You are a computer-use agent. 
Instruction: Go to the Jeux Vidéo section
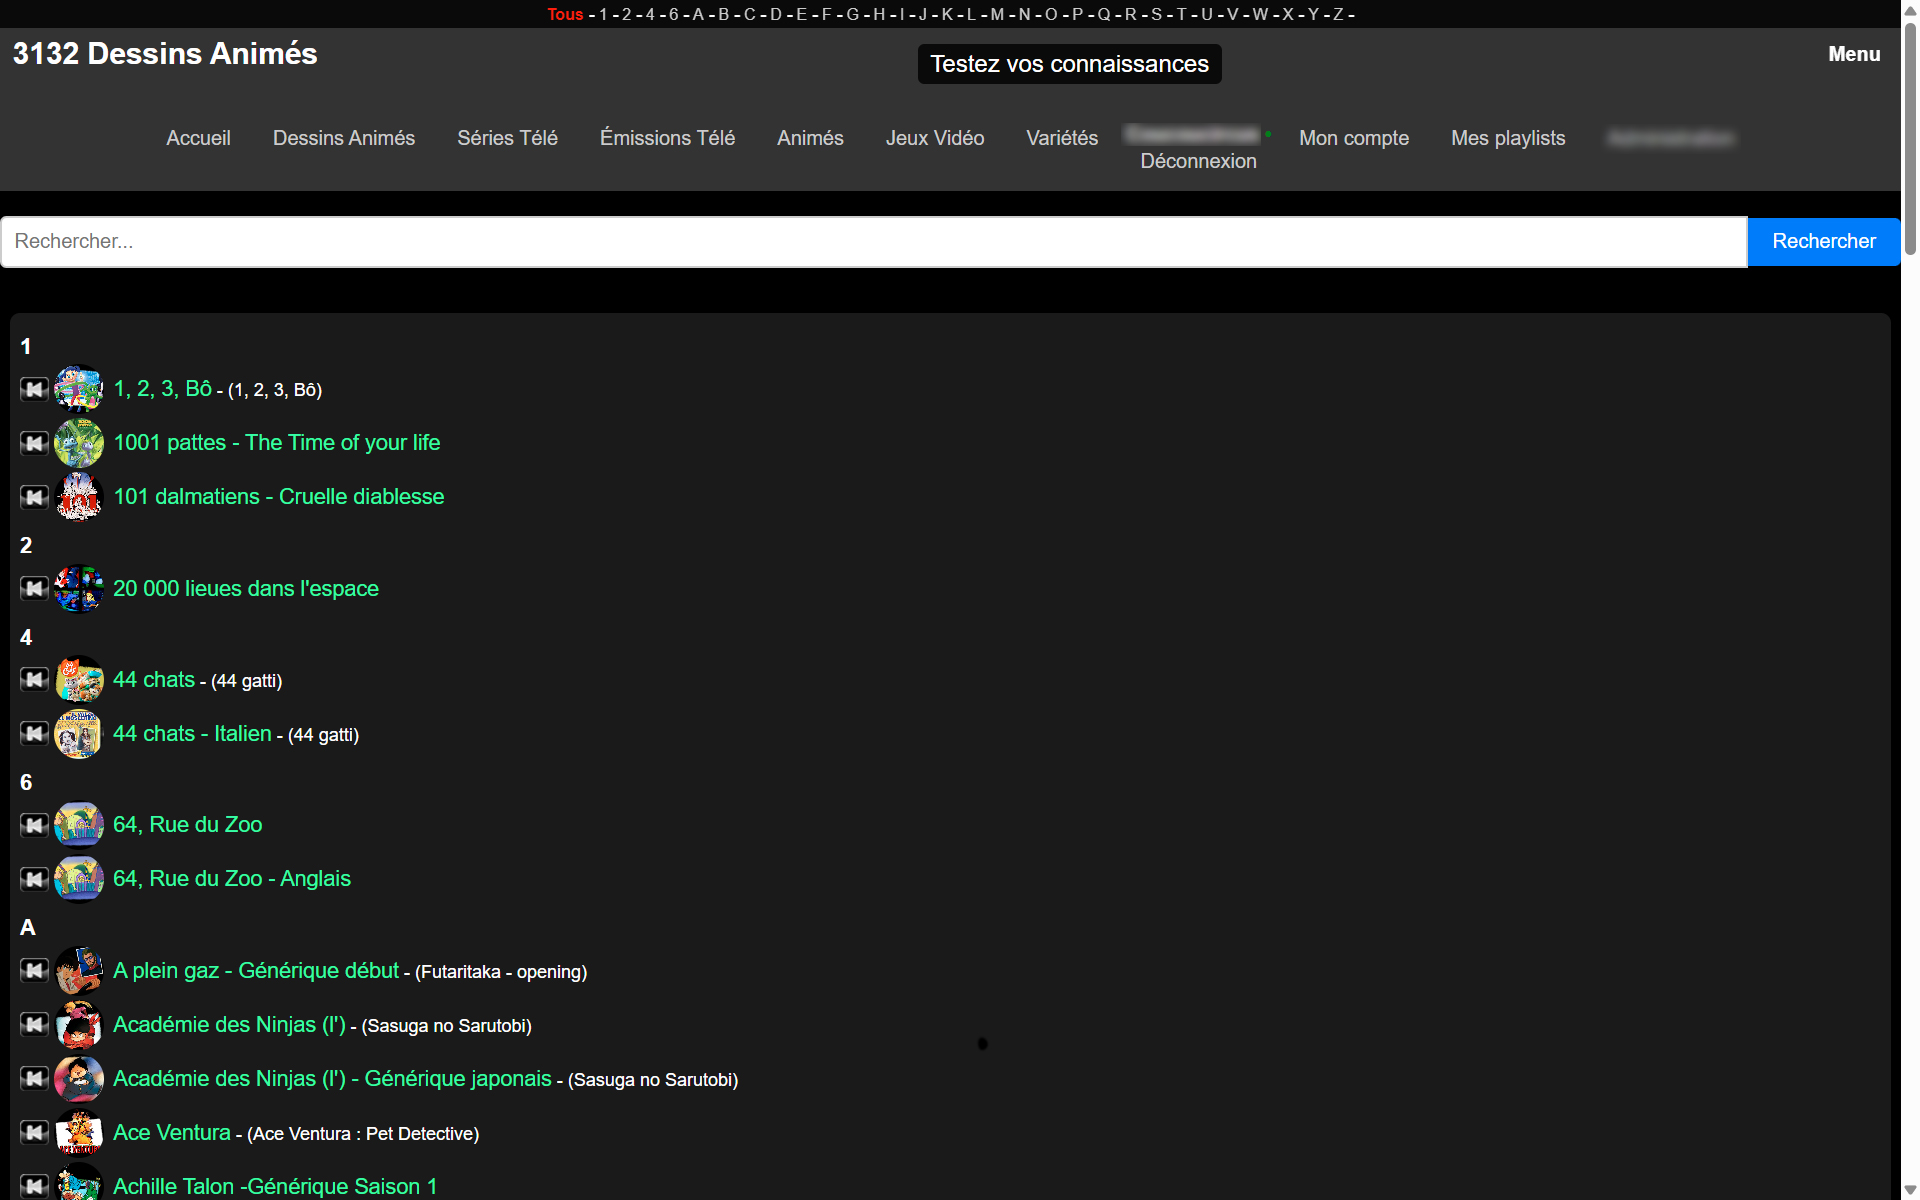click(934, 138)
